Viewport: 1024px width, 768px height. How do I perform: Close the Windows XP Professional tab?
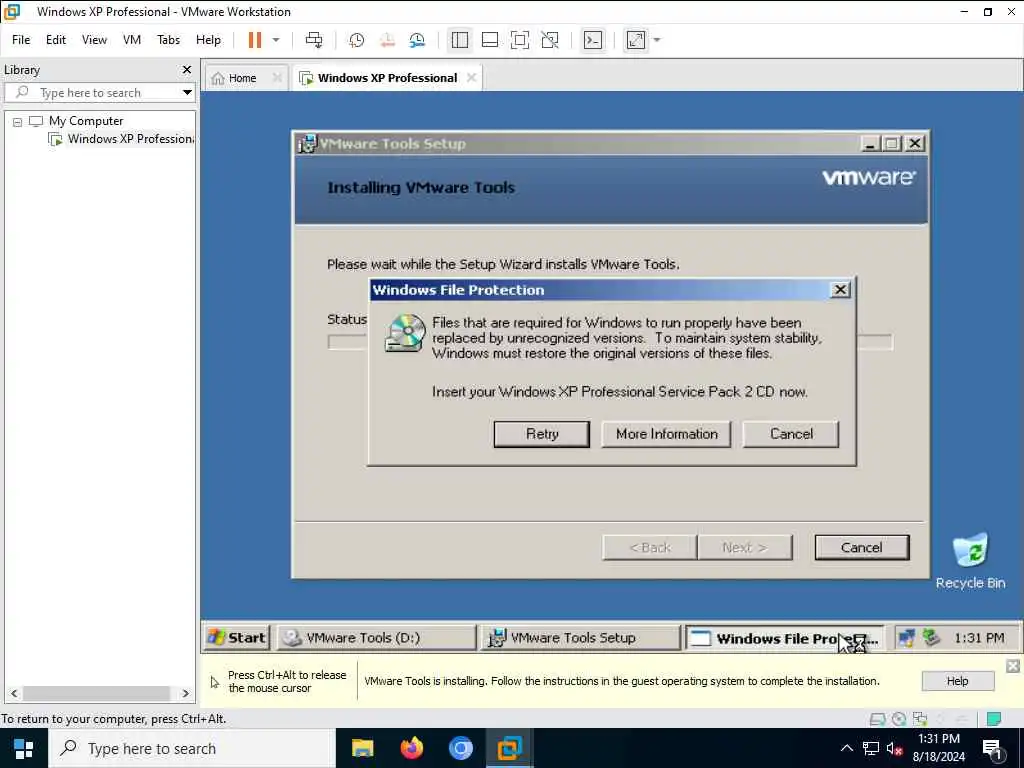(472, 78)
